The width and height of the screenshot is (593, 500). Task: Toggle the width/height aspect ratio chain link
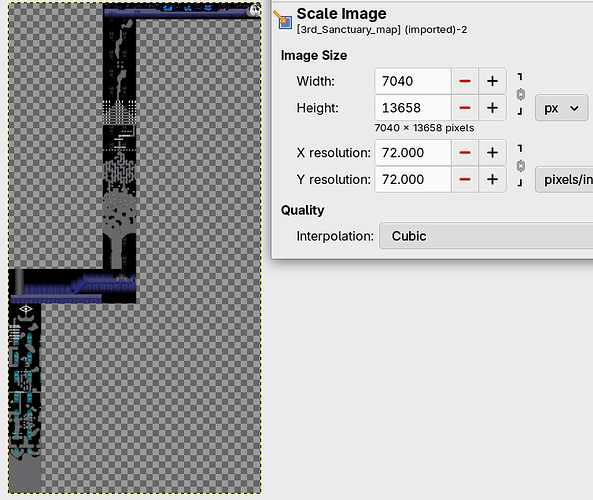521,94
